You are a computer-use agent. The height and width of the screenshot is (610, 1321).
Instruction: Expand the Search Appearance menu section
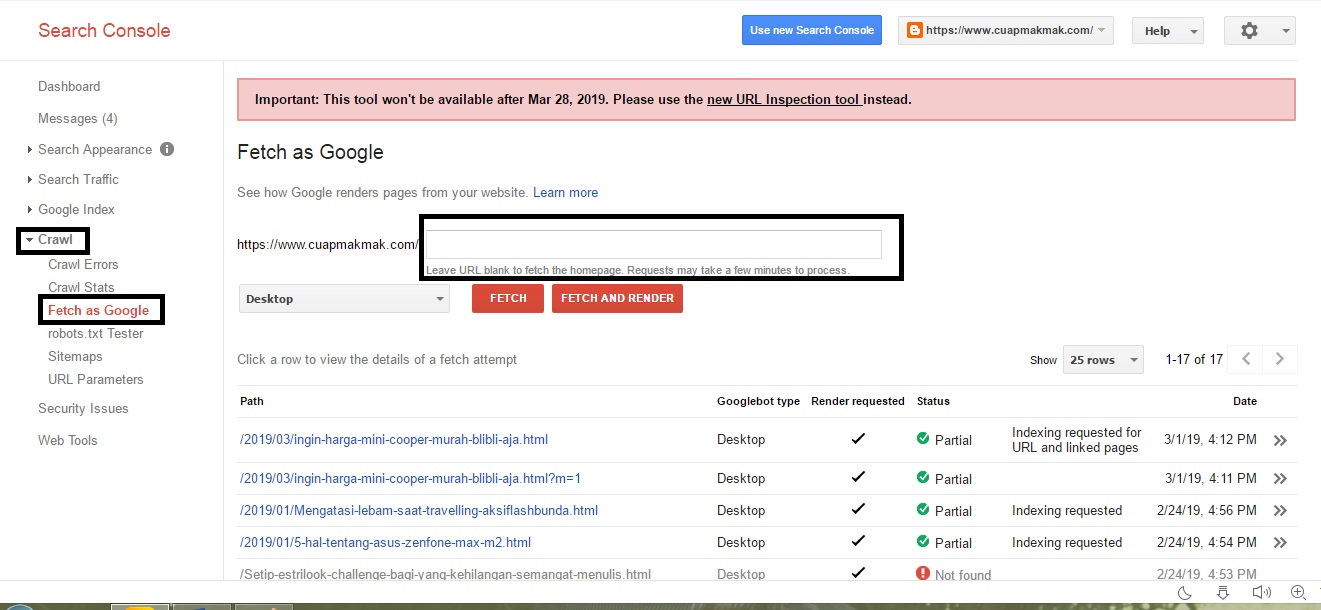coord(30,150)
